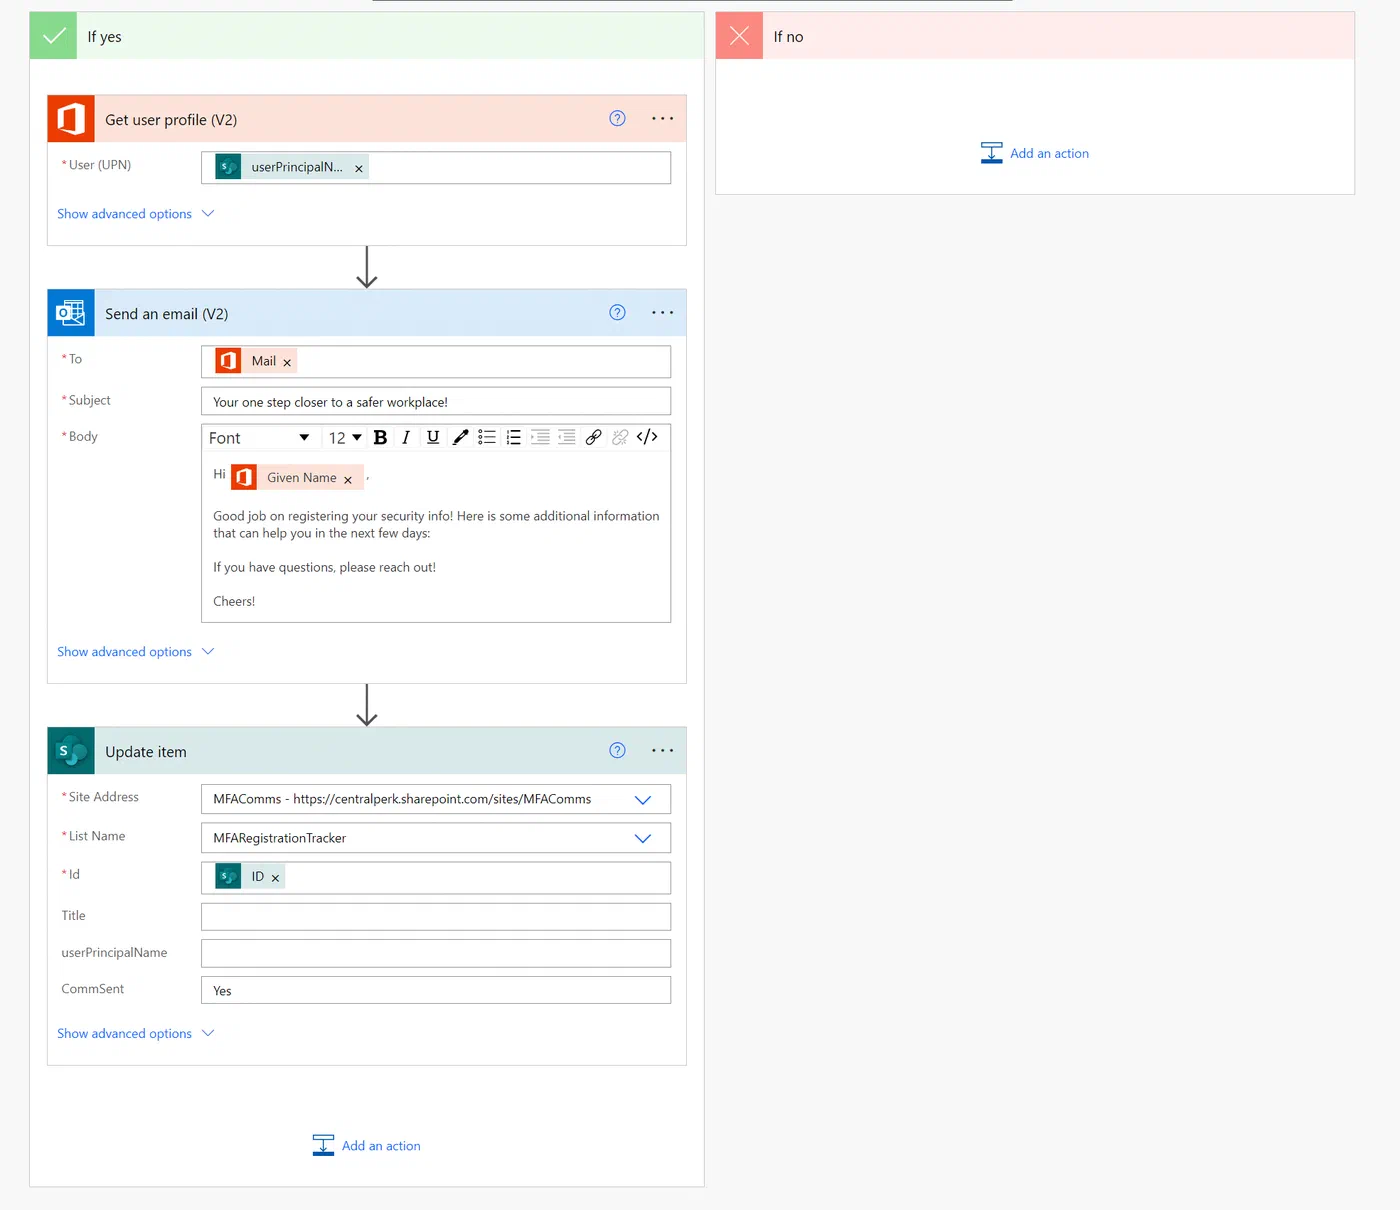The height and width of the screenshot is (1210, 1400).
Task: Add an action in the If yes branch
Action: (x=367, y=1146)
